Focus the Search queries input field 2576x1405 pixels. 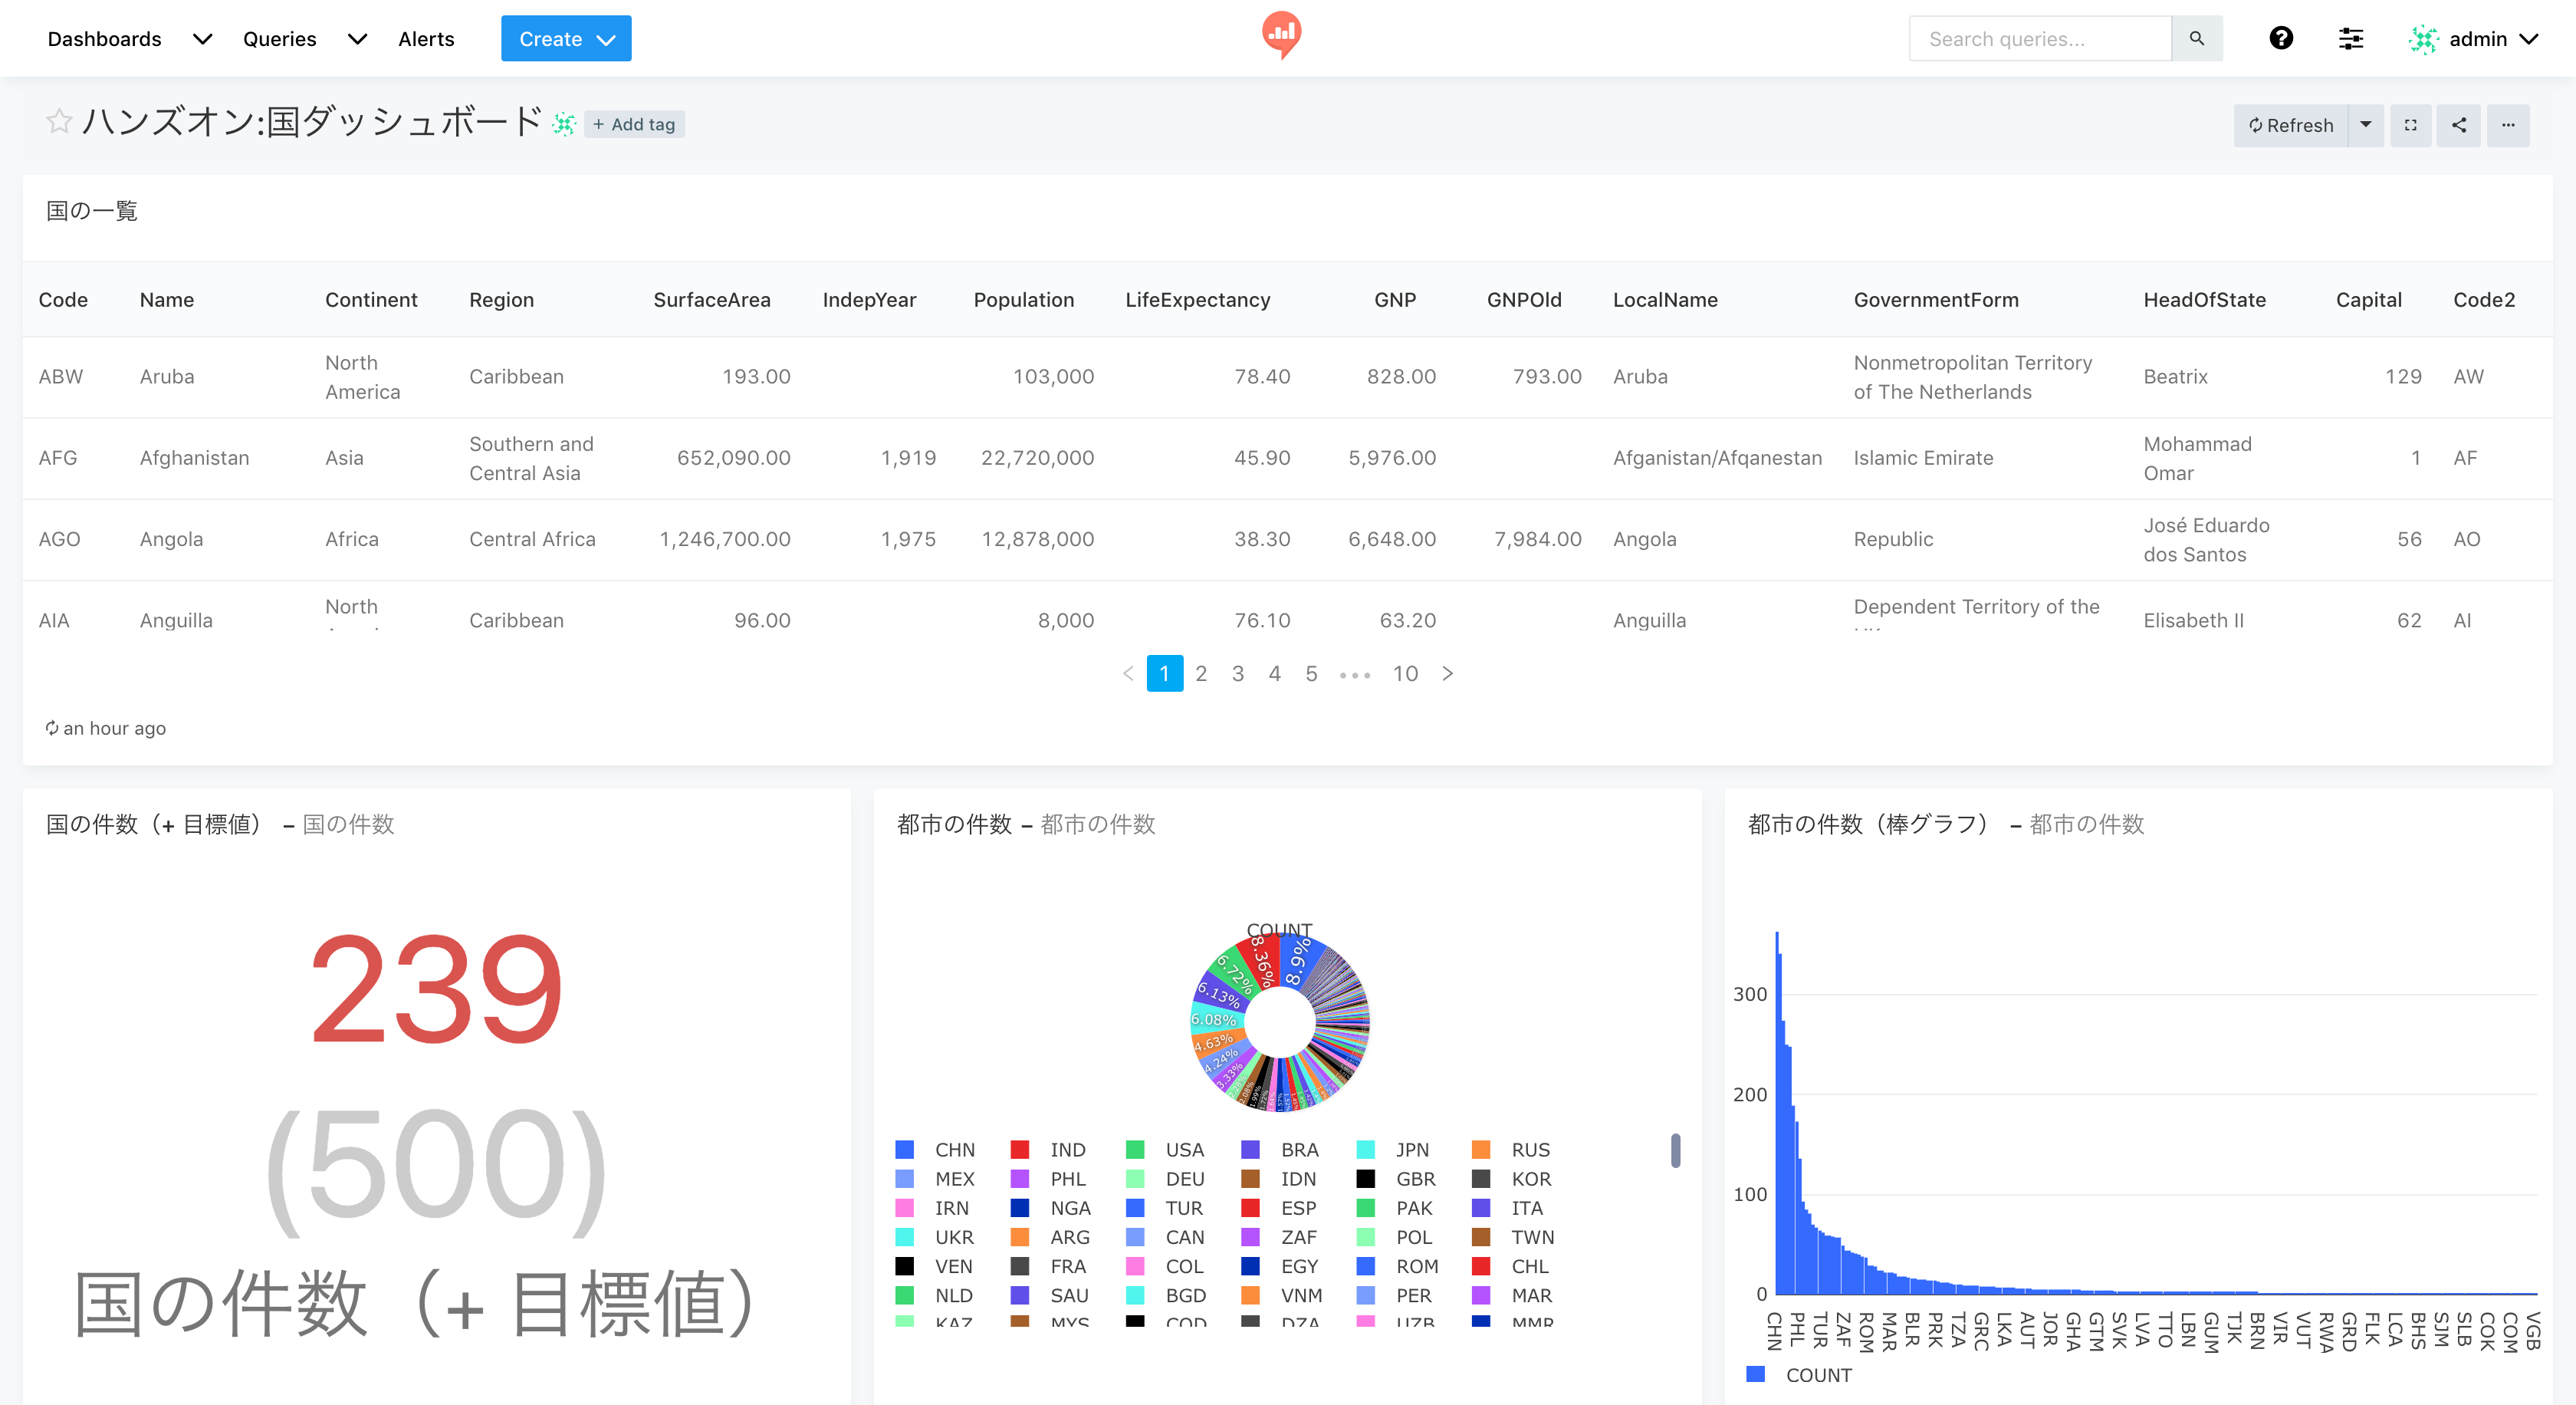pos(2040,39)
